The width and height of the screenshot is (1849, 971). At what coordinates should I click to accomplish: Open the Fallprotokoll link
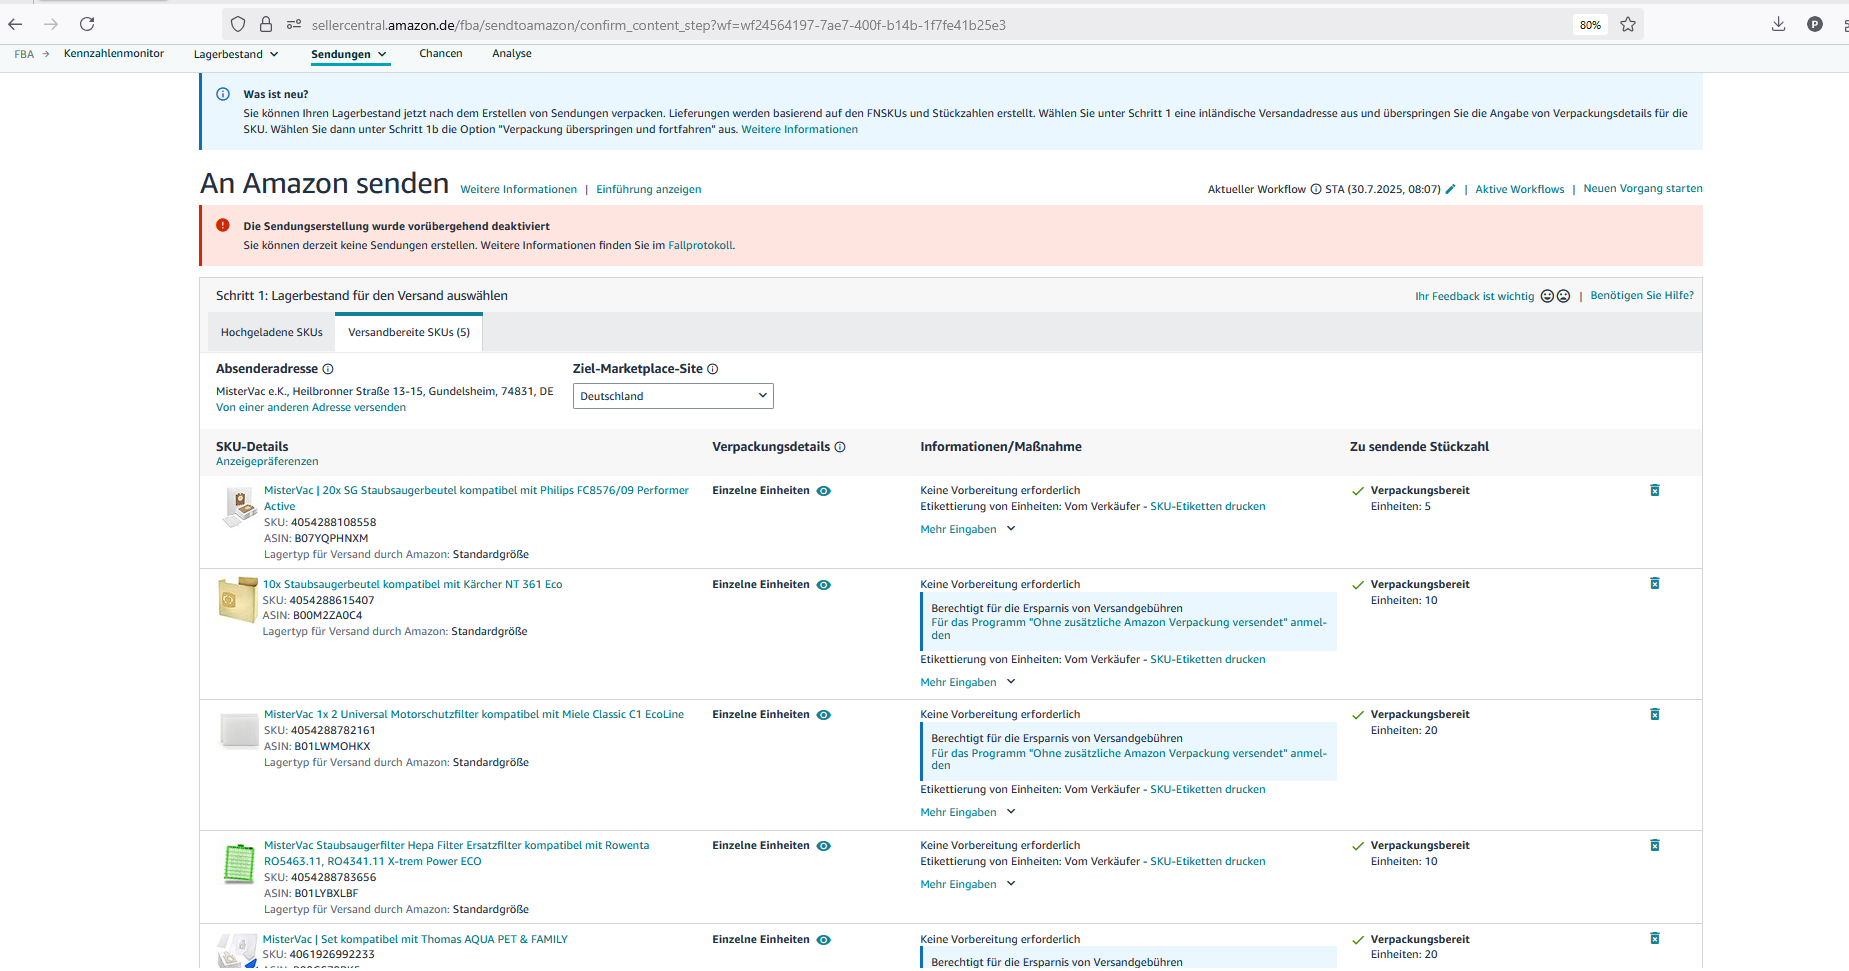(700, 246)
